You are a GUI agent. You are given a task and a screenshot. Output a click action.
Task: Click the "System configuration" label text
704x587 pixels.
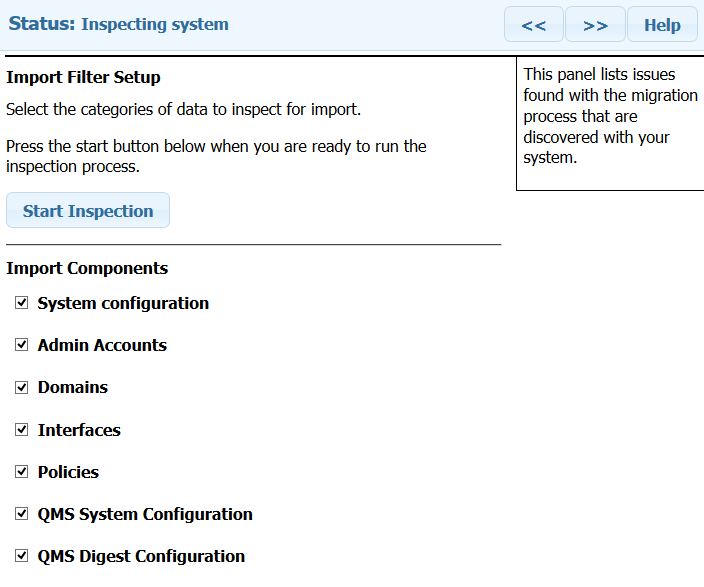(123, 303)
